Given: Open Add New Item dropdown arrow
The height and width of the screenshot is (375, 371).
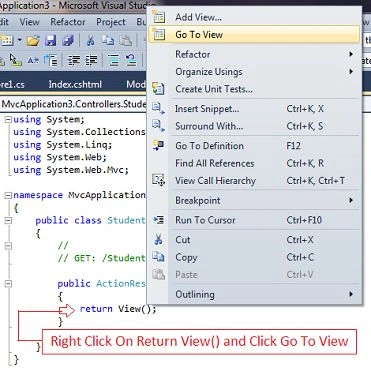Looking at the screenshot, I should pyautogui.click(x=20, y=40).
